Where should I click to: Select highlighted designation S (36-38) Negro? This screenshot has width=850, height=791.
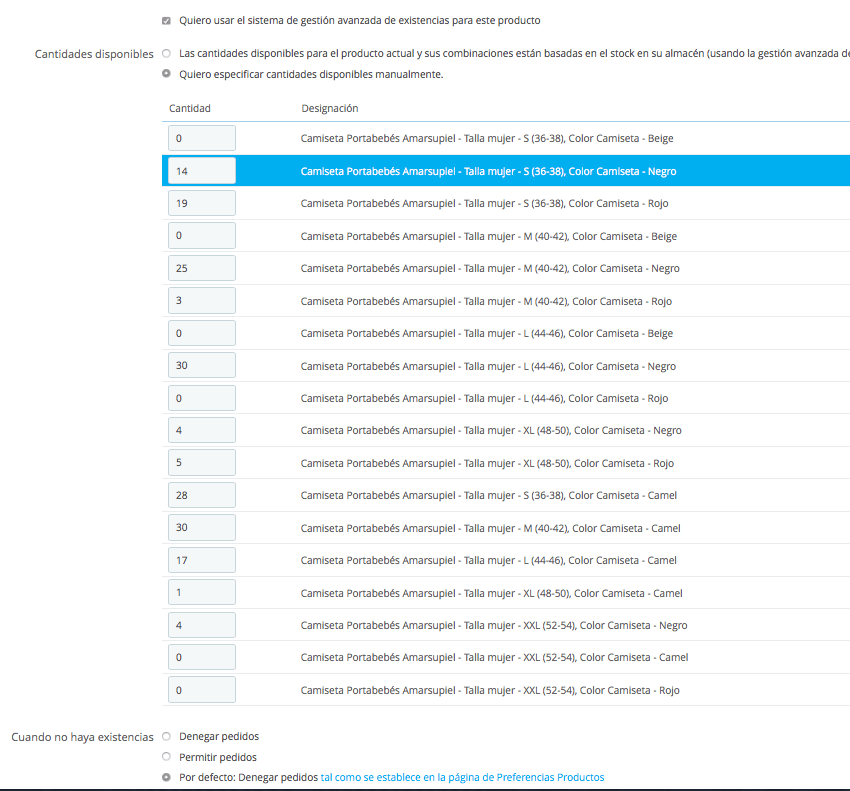(488, 171)
